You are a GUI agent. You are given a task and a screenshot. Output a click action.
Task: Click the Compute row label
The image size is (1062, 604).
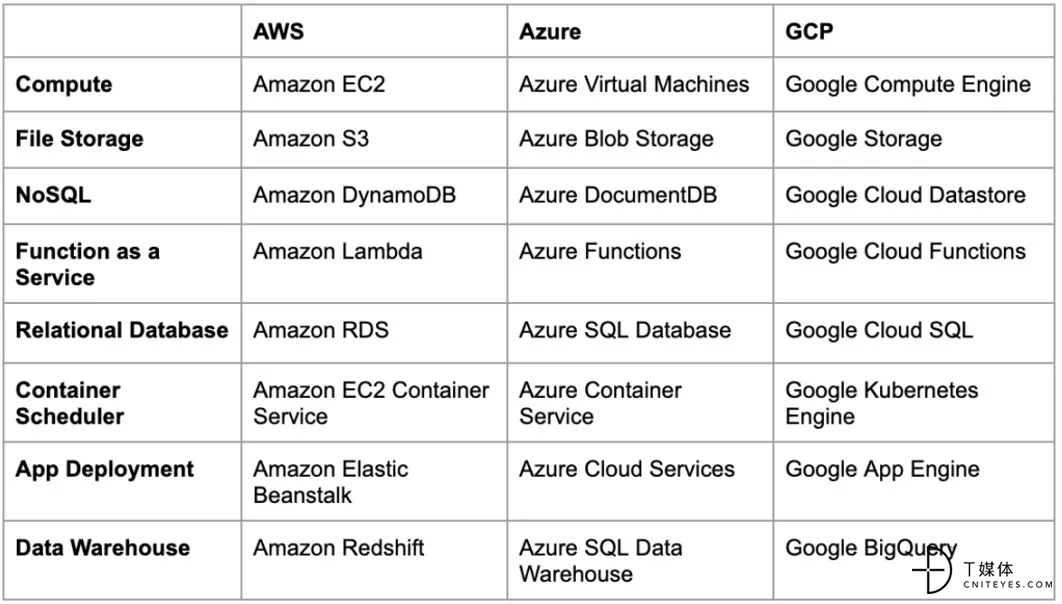123,85
